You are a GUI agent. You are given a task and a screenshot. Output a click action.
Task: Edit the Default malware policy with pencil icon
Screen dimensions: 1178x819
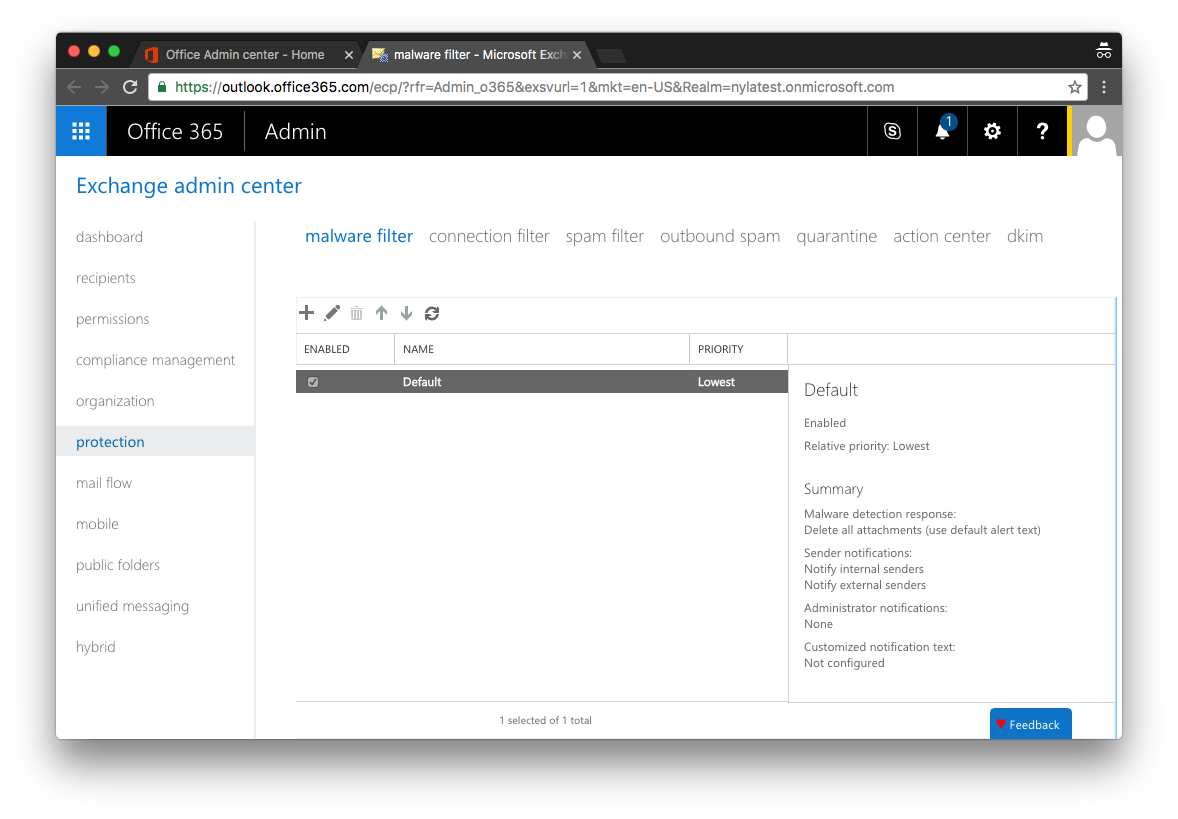pyautogui.click(x=331, y=313)
